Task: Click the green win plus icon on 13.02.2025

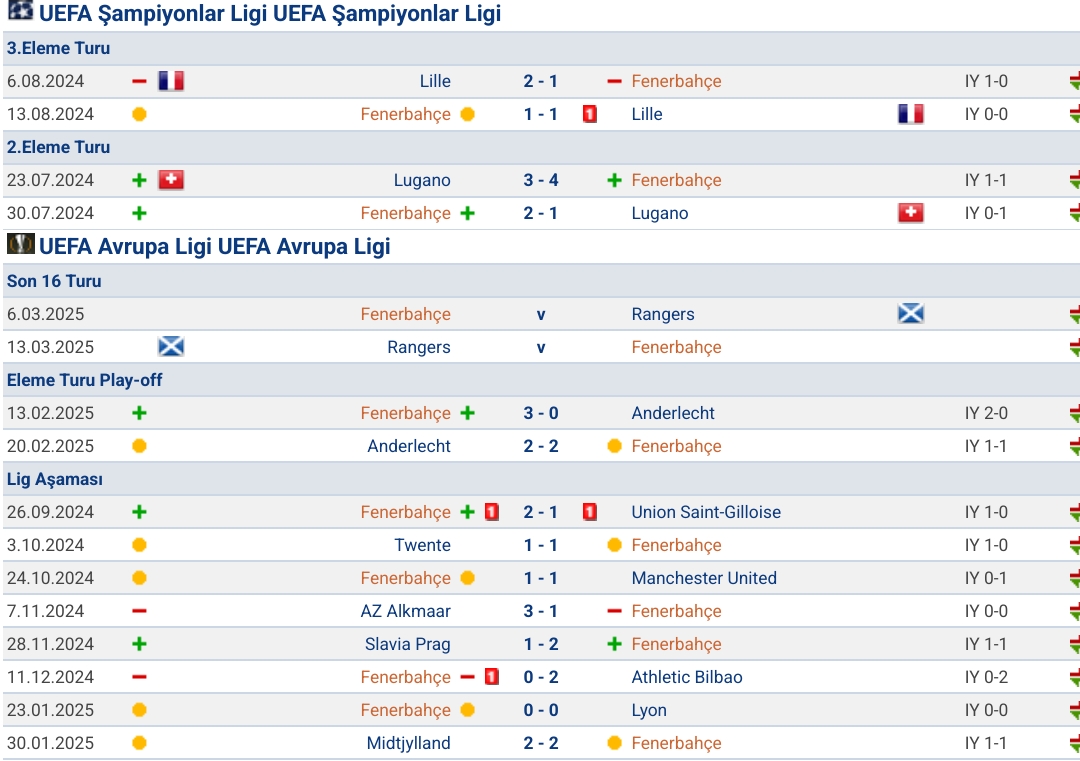Action: pyautogui.click(x=139, y=413)
